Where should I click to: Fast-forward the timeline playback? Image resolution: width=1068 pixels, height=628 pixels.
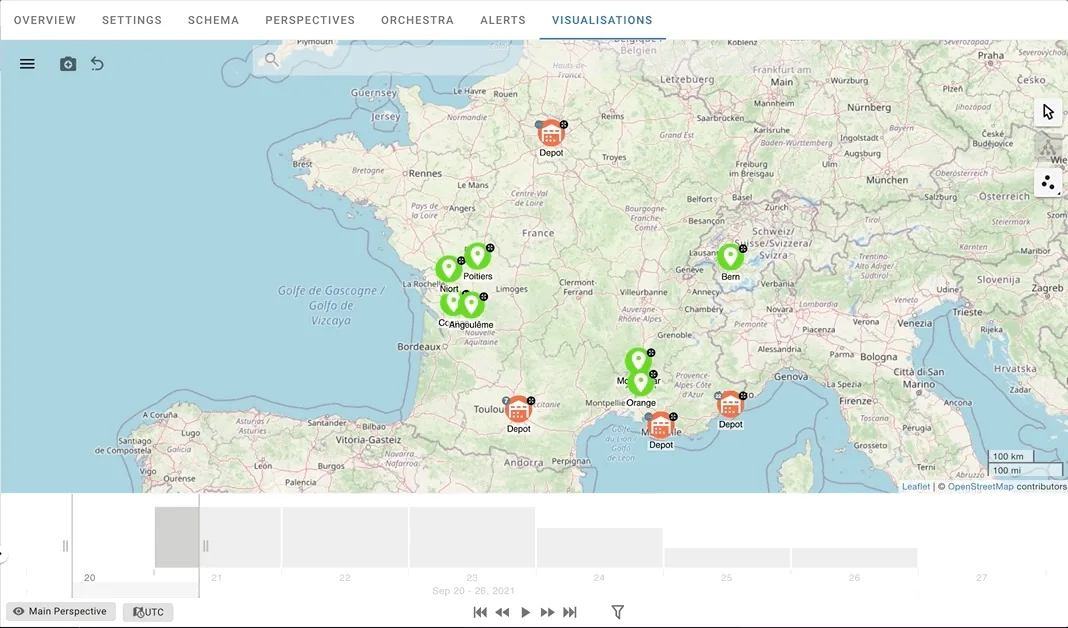point(547,612)
